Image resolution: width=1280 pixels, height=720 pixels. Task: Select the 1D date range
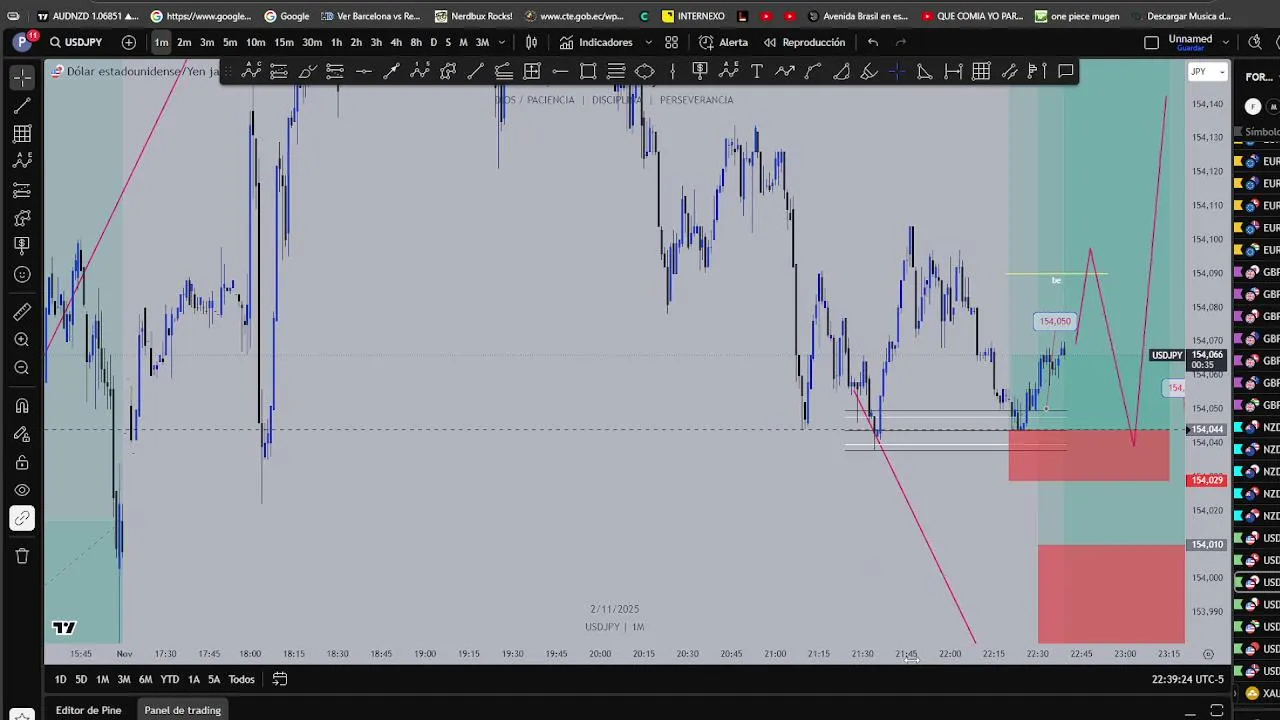tap(60, 679)
